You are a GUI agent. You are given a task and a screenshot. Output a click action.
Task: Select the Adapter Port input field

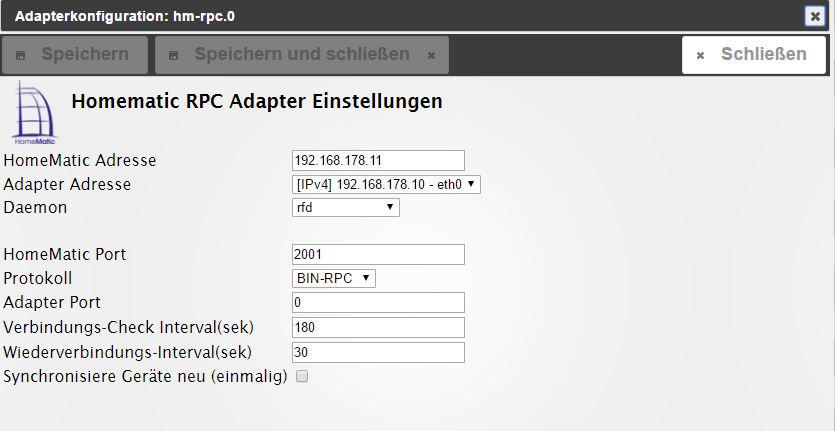pyautogui.click(x=378, y=303)
